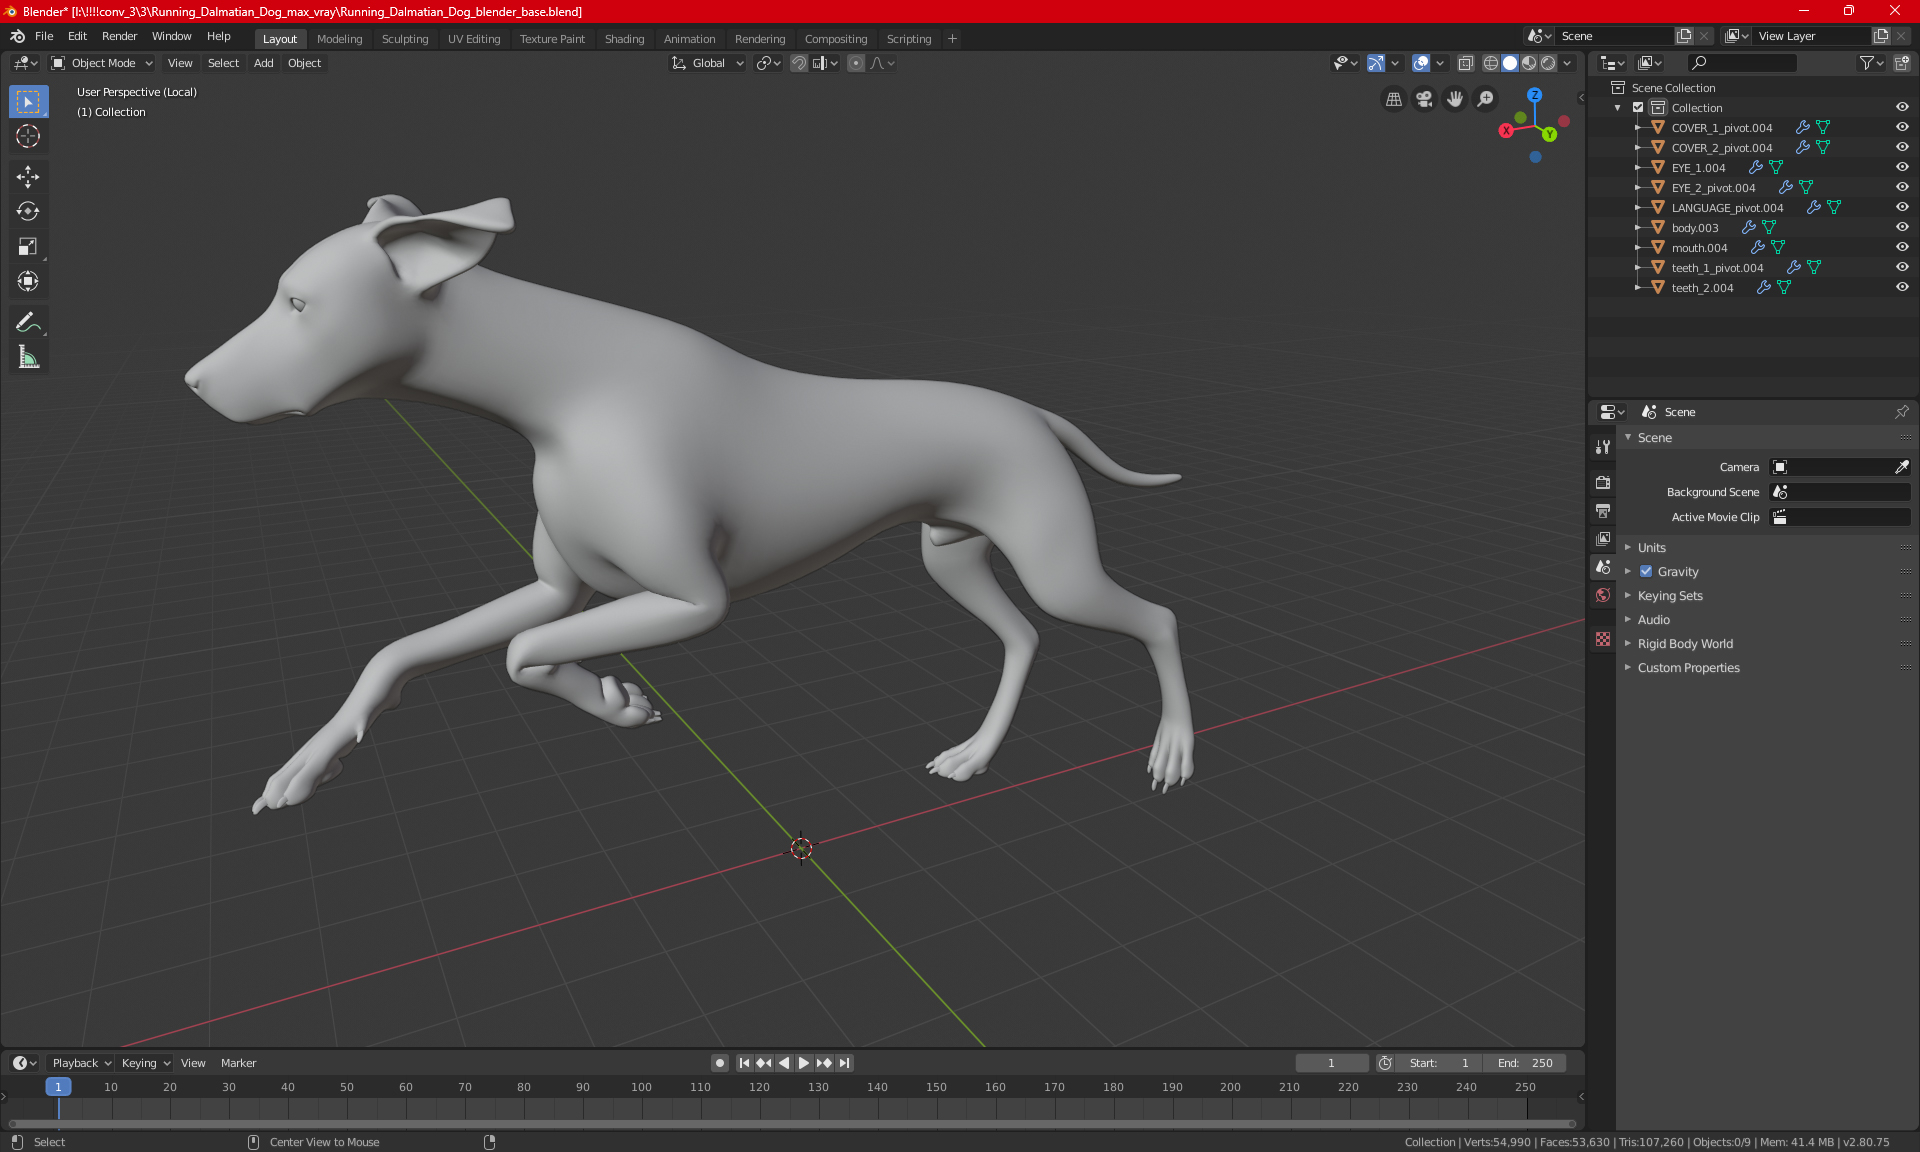Screen dimensions: 1920x1152
Task: Open View Layer properties tab
Action: pyautogui.click(x=1603, y=539)
